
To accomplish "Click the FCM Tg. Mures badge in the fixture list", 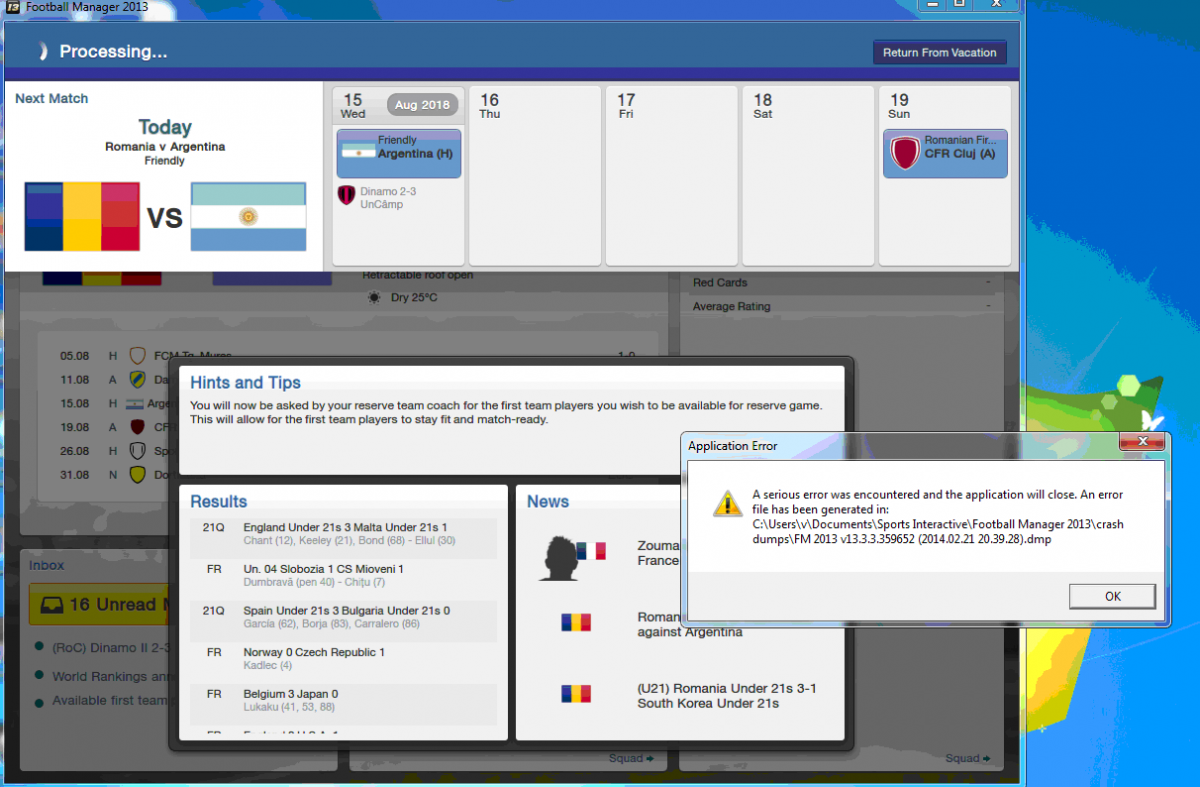I will click(x=138, y=356).
